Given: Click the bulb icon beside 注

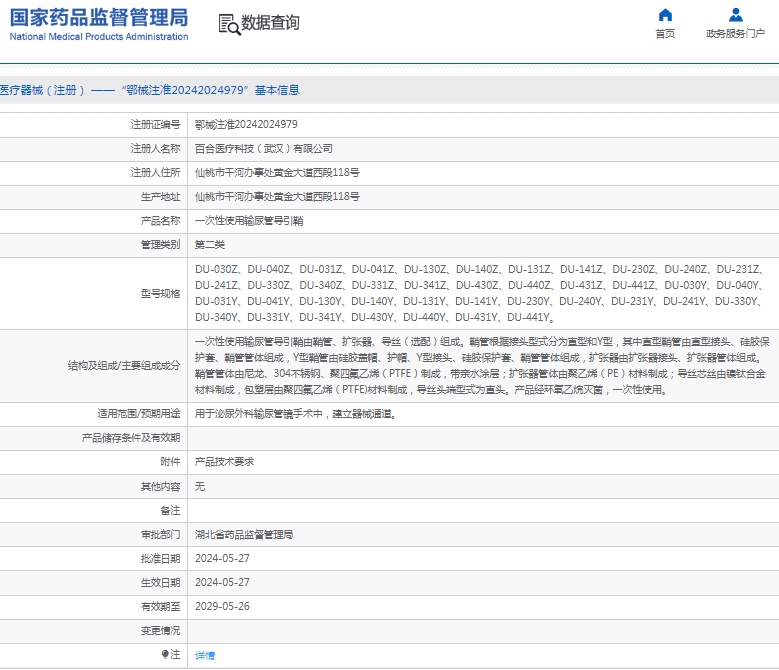Looking at the screenshot, I should pyautogui.click(x=165, y=654).
